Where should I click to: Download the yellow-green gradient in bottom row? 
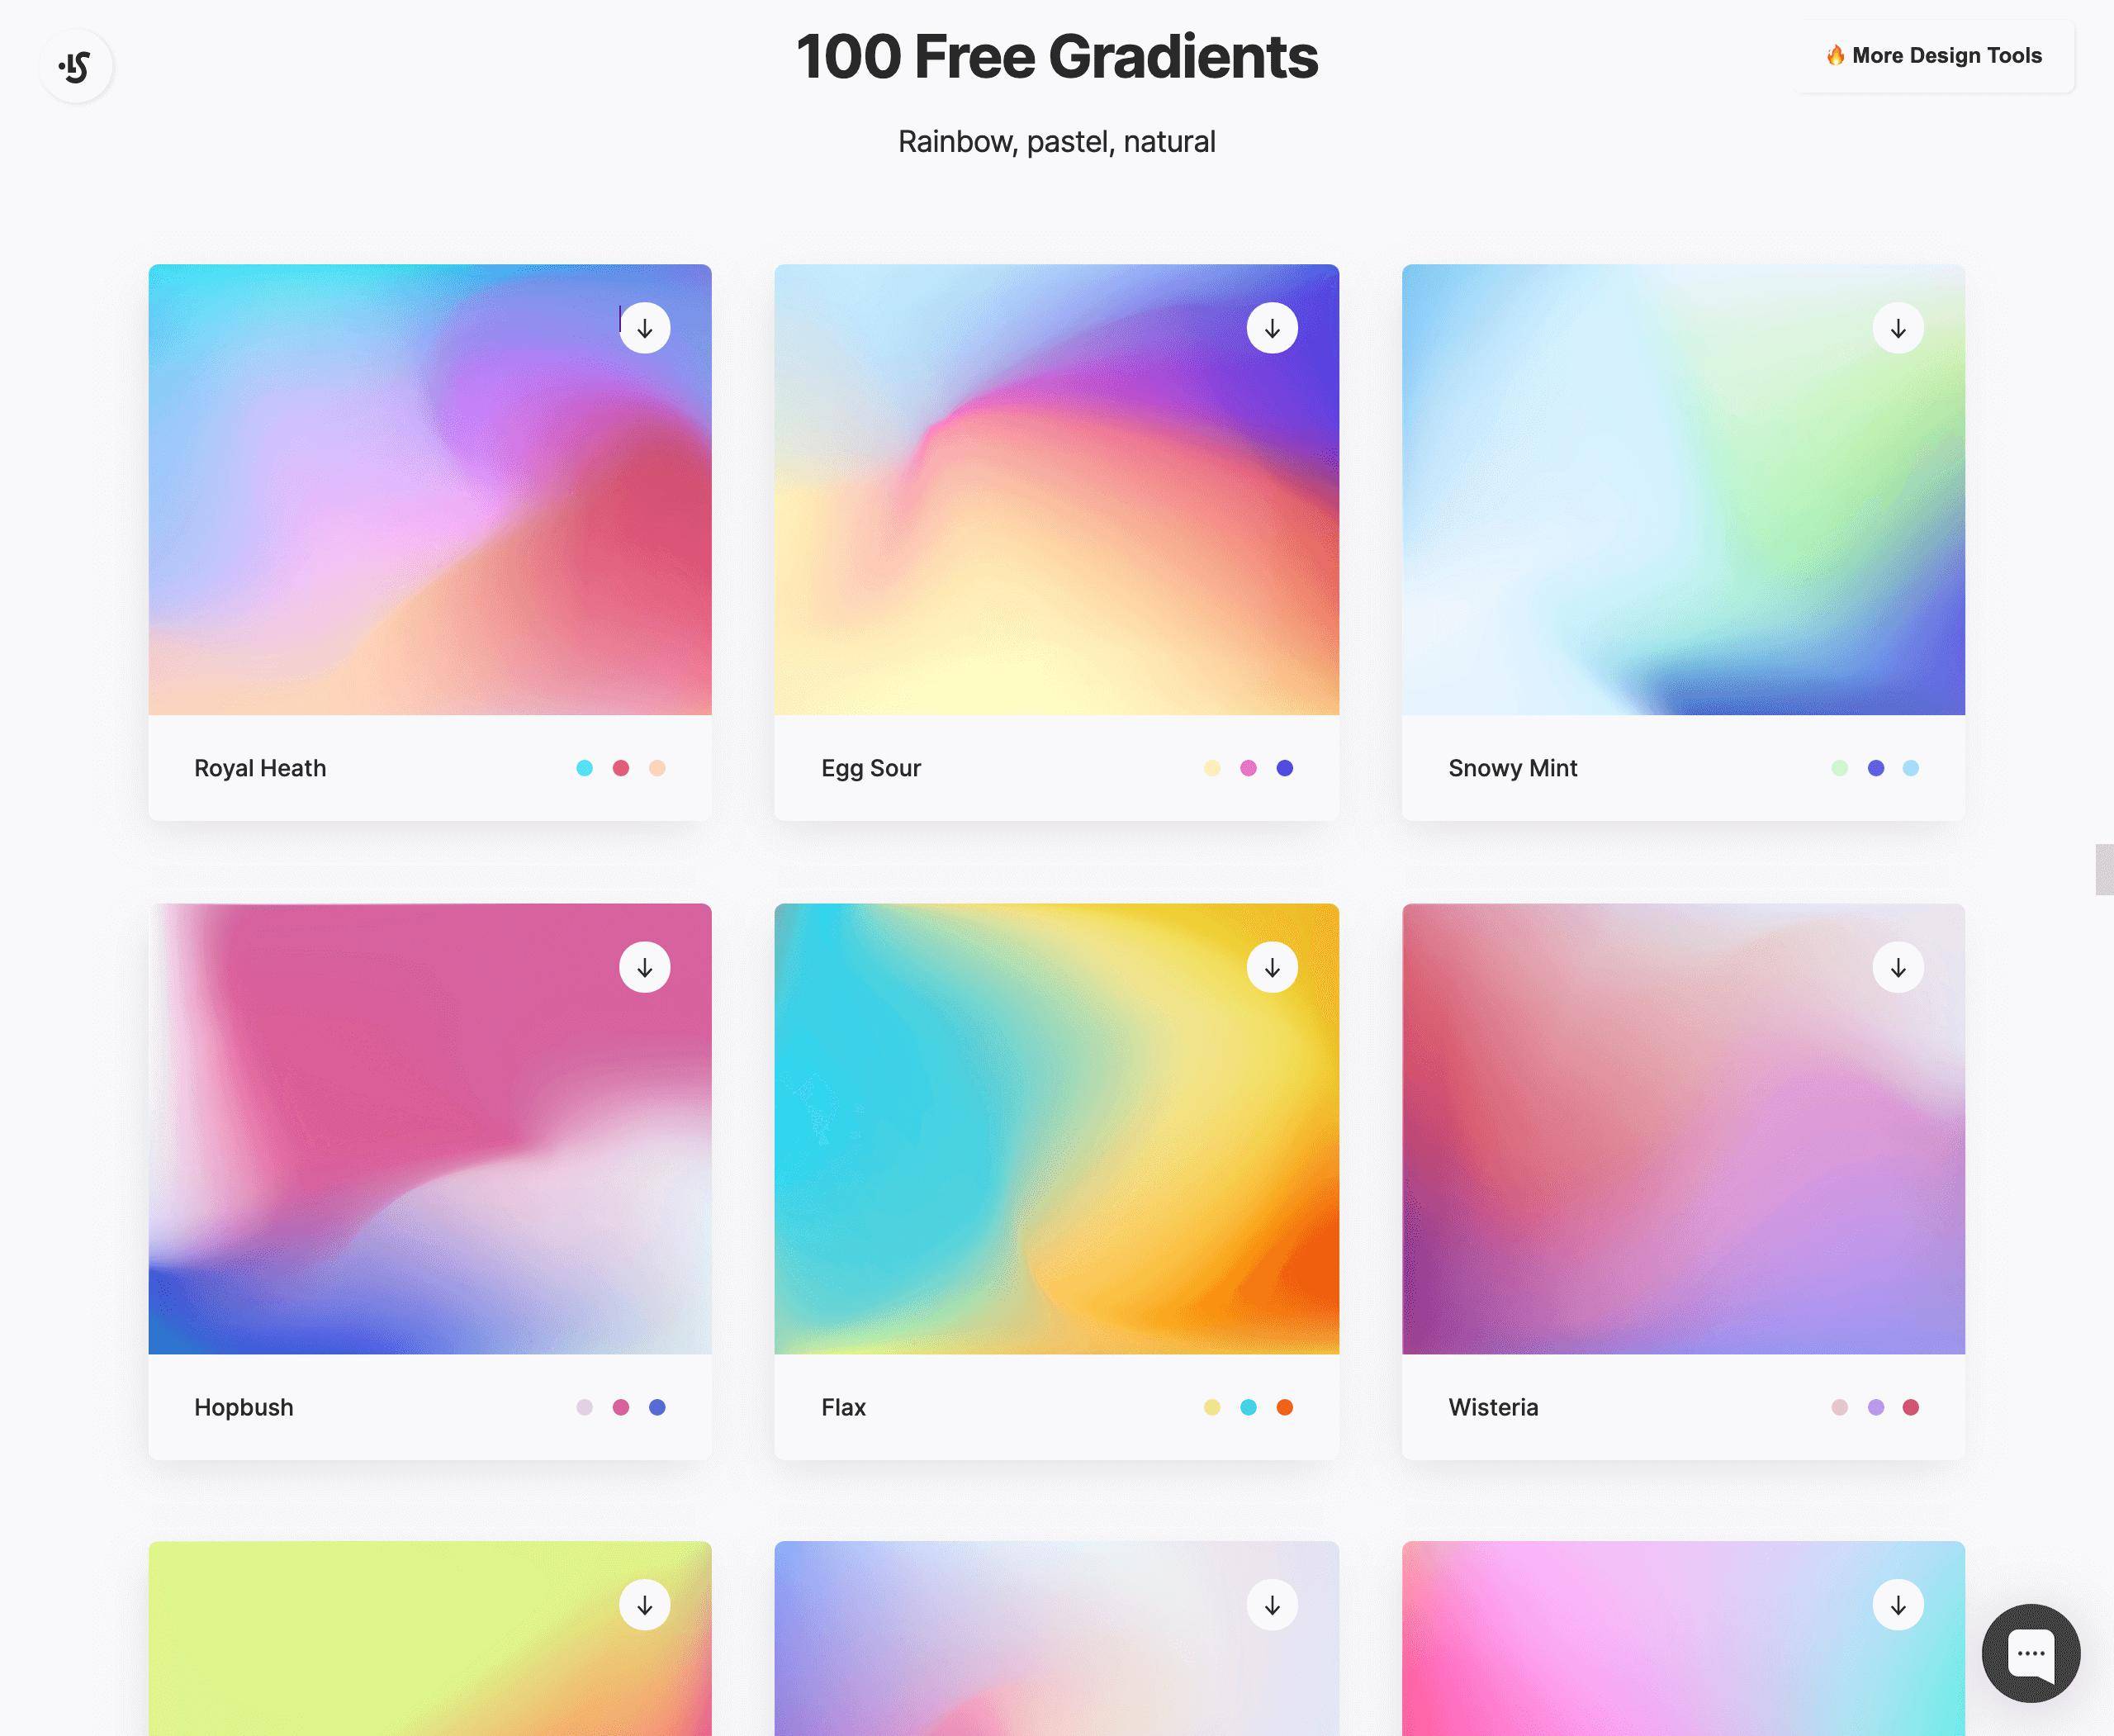click(x=645, y=1605)
